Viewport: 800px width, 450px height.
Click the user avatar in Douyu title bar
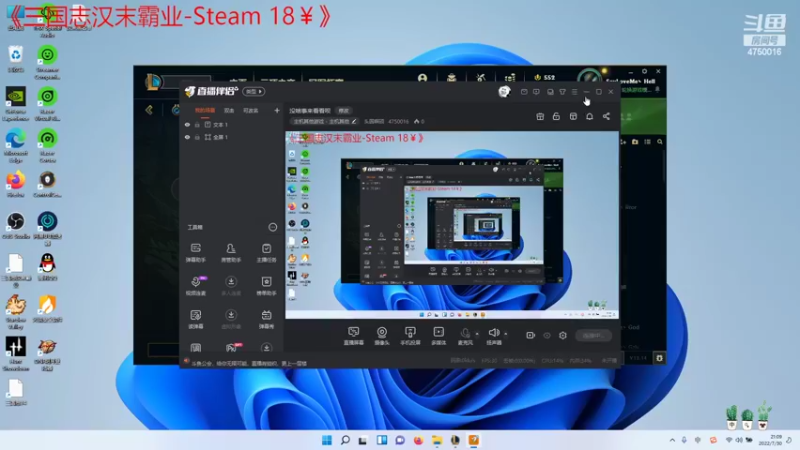pos(504,91)
